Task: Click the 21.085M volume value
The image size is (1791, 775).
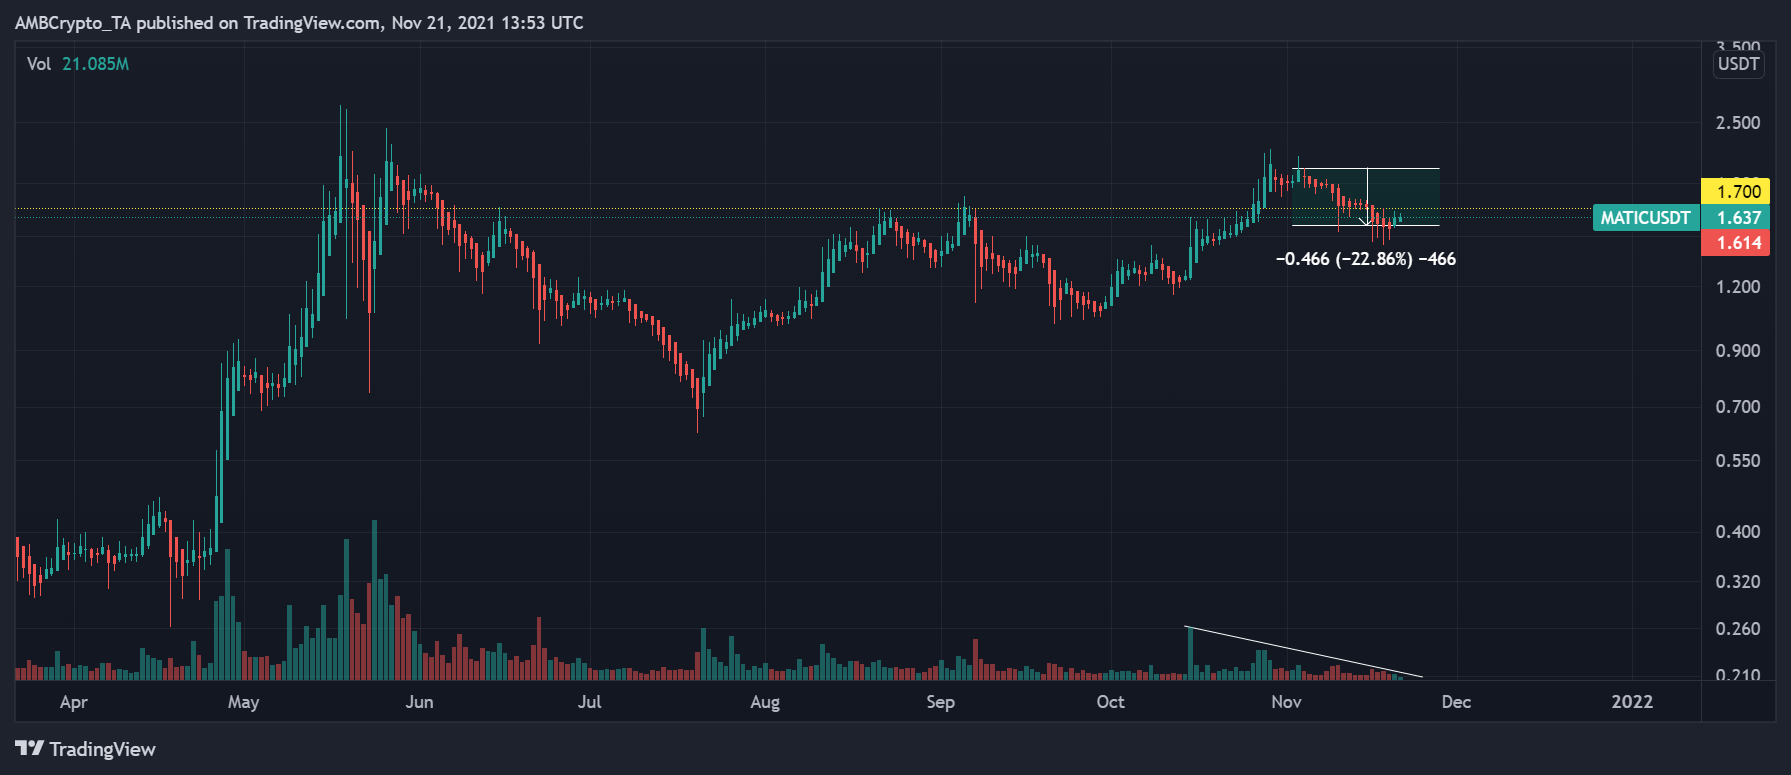Action: [95, 64]
